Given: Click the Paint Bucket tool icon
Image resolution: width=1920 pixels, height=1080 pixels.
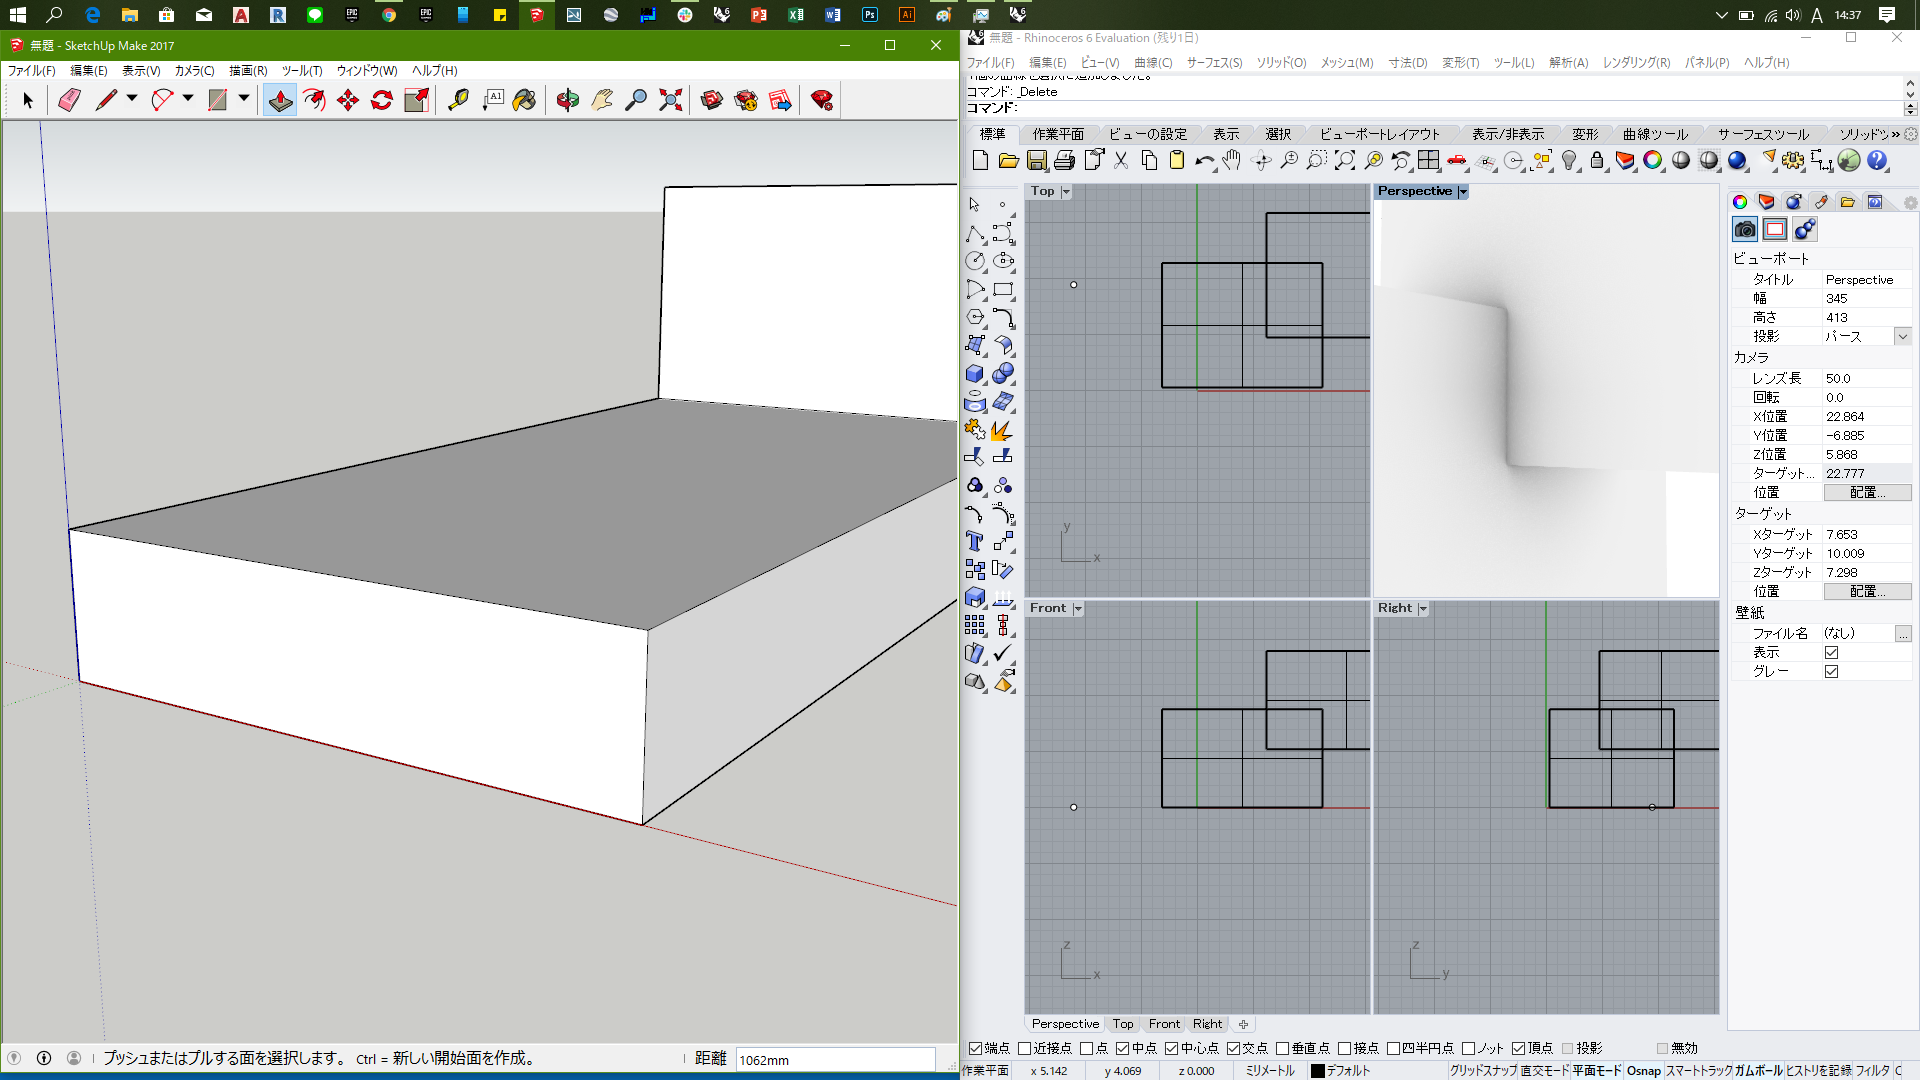Looking at the screenshot, I should 525,100.
